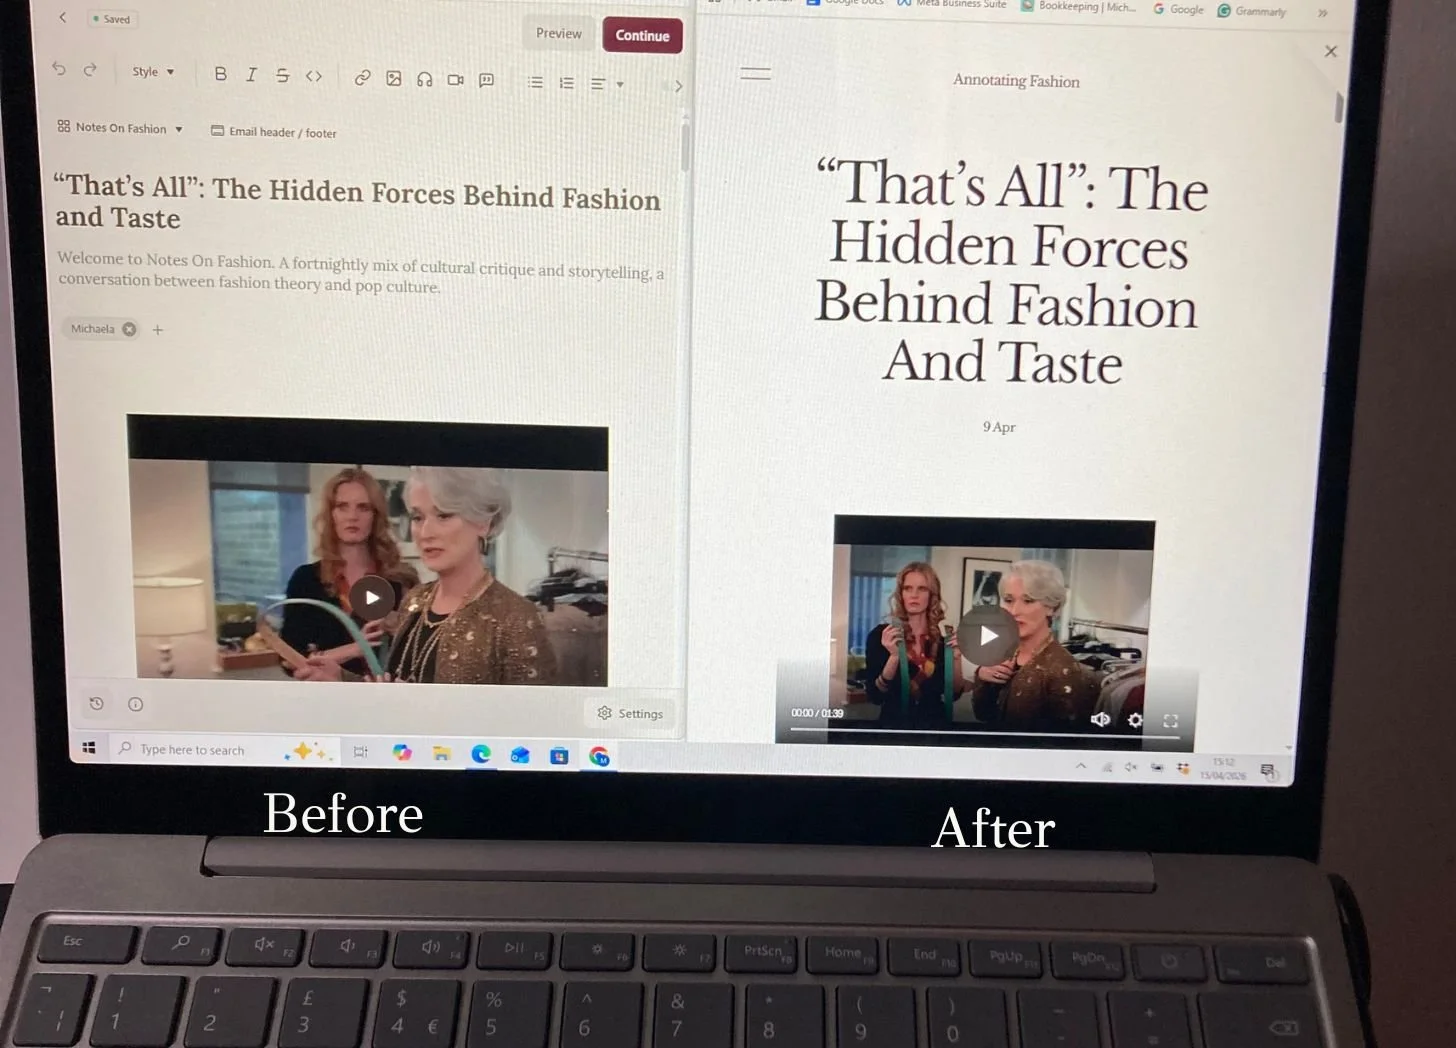Insert a hyperlink
Image resolution: width=1456 pixels, height=1048 pixels.
362,77
